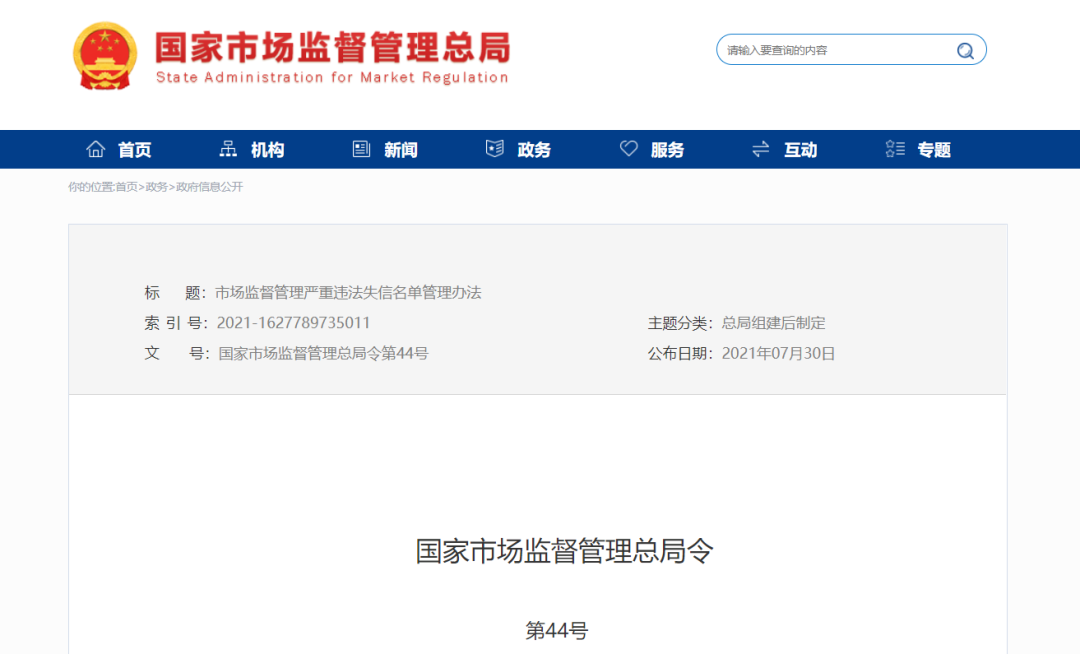Click the 新闻 news icon
The image size is (1080, 654).
pyautogui.click(x=361, y=148)
